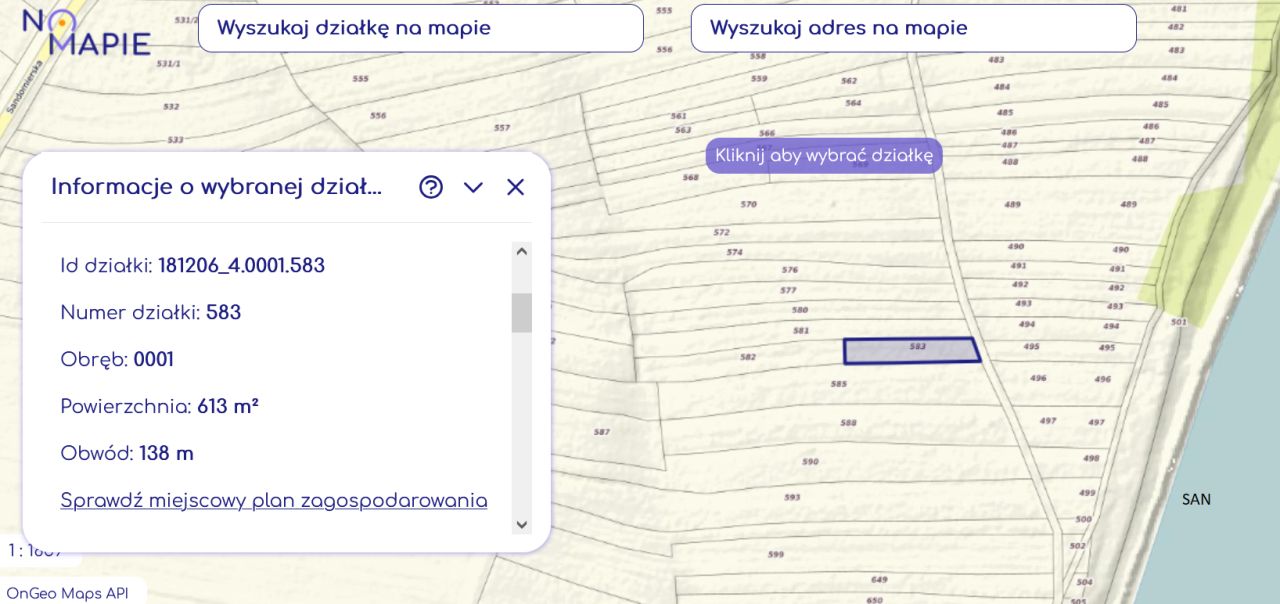Viewport: 1280px width, 604px height.
Task: Select parcel 498 on the map
Action: coord(1091,458)
